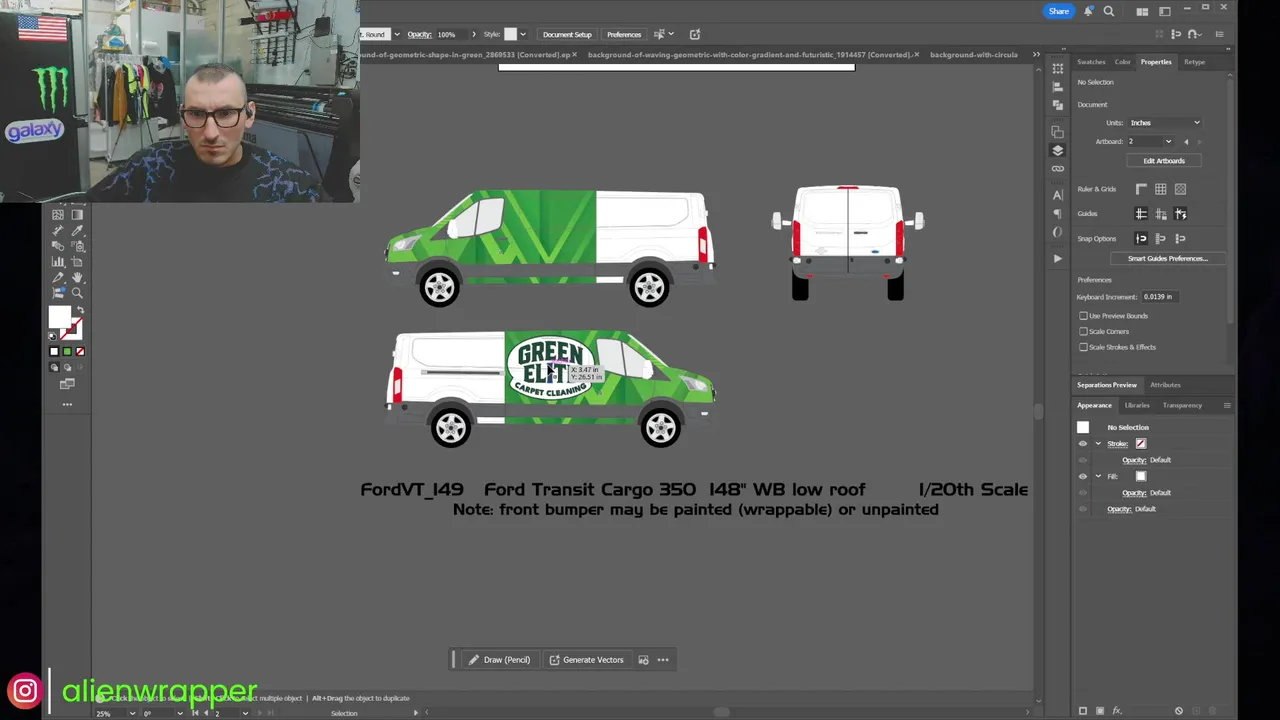Open the Libraries tab
Viewport: 1280px width, 720px height.
[x=1137, y=405]
